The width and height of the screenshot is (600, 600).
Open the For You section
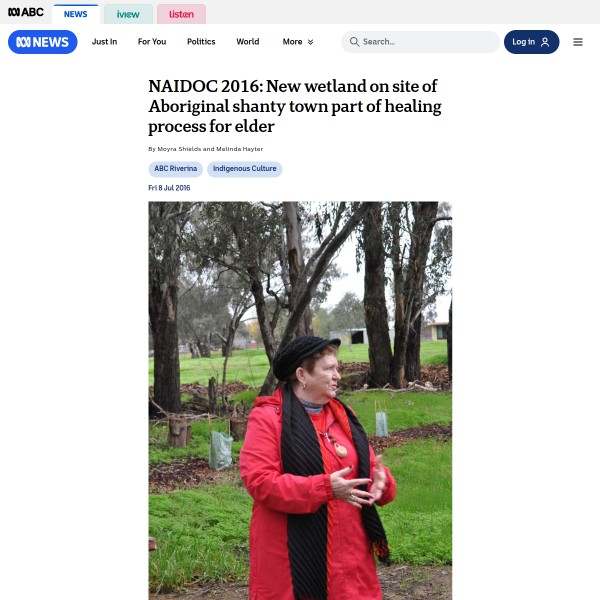(x=152, y=42)
